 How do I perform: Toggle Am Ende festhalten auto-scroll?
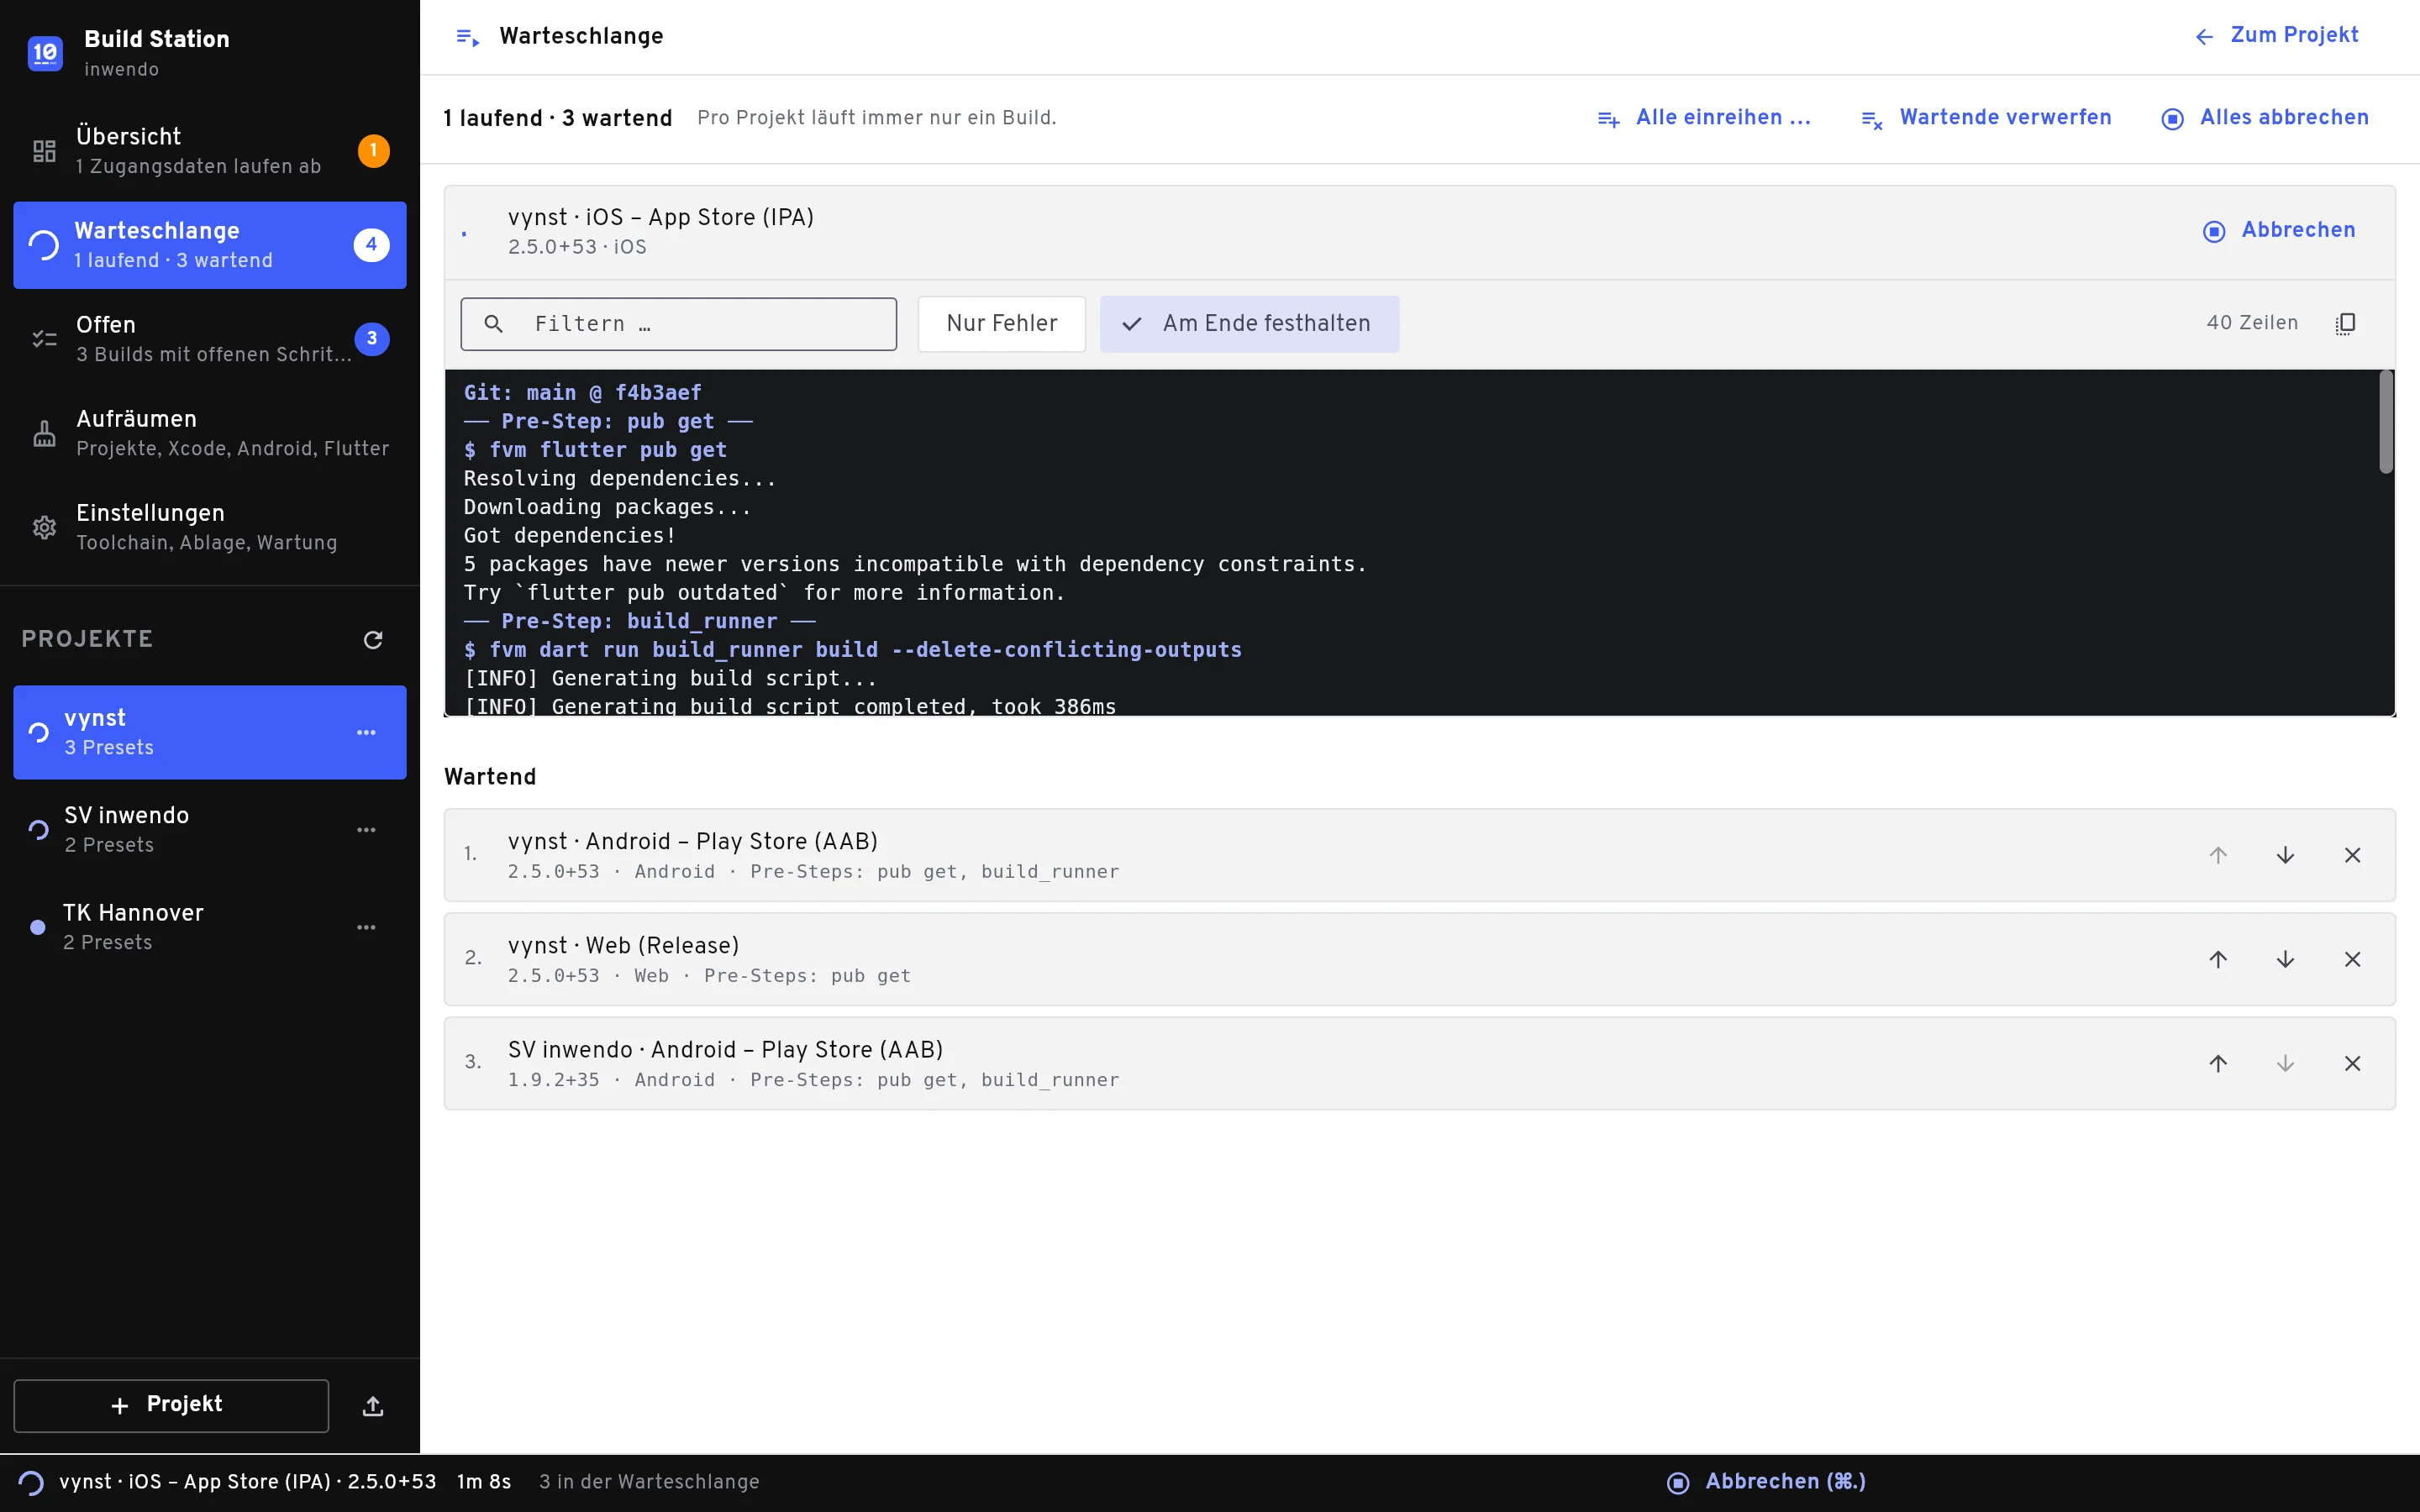click(x=1249, y=324)
